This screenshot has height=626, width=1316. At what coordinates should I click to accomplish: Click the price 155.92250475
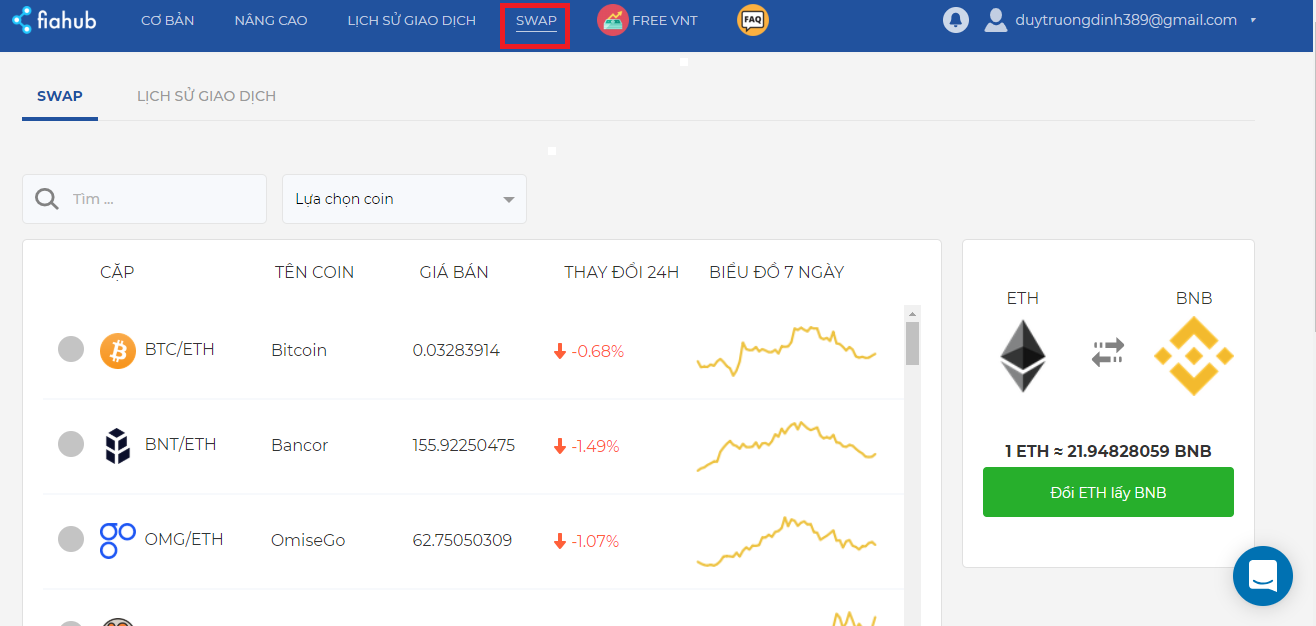click(464, 445)
